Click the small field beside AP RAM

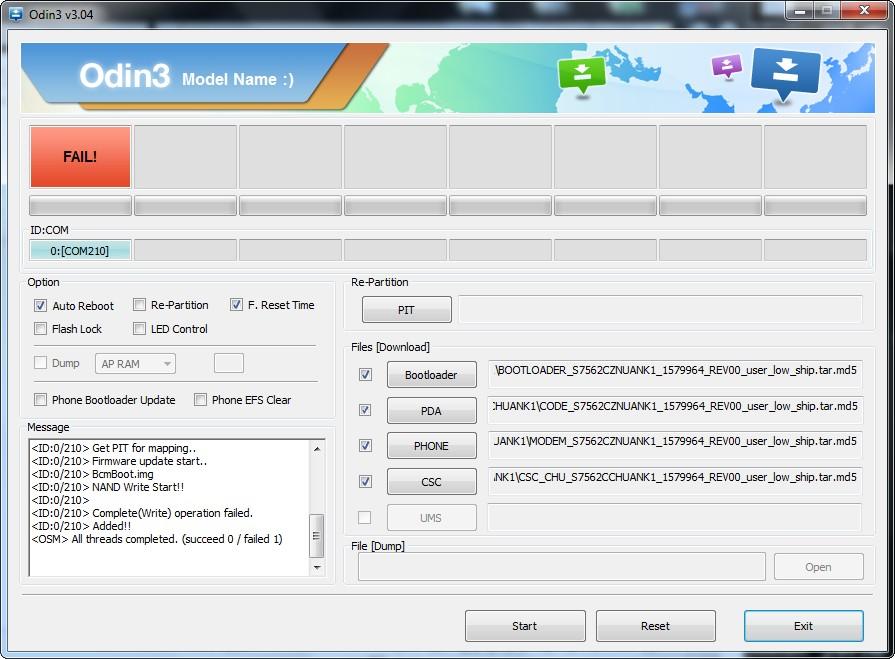pos(229,363)
